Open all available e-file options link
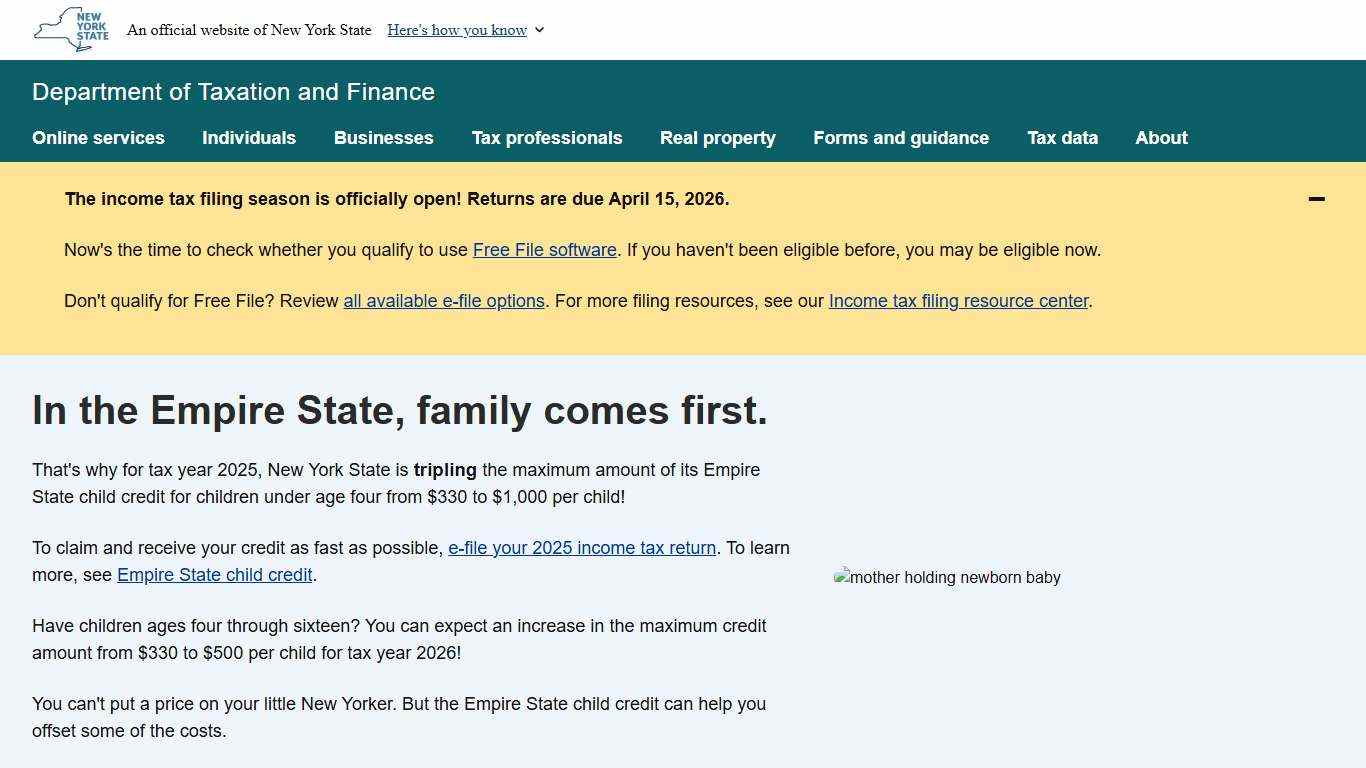Screen dimensions: 1366x768 (444, 301)
